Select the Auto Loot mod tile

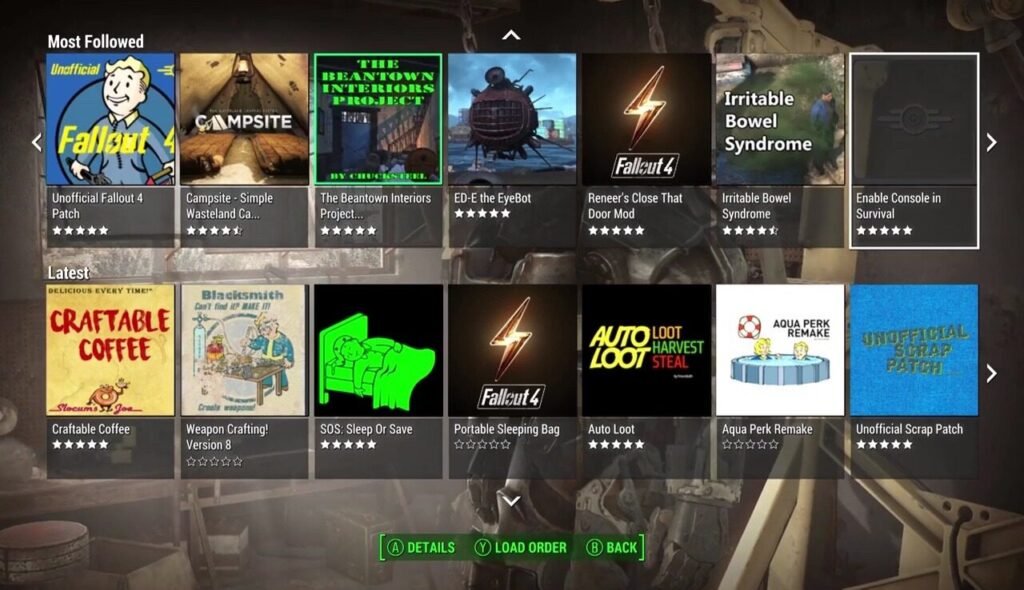(646, 381)
